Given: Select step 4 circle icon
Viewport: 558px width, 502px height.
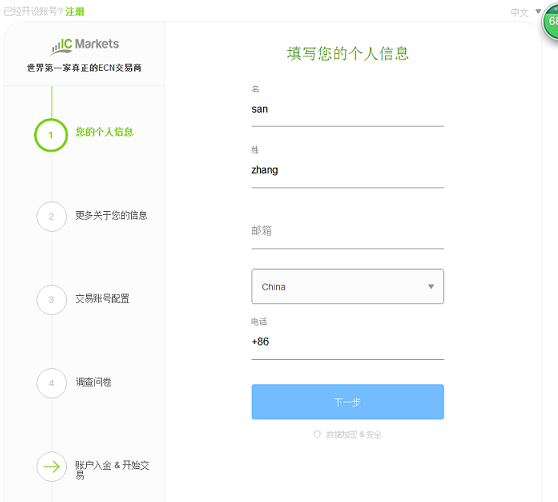Looking at the screenshot, I should click(51, 383).
